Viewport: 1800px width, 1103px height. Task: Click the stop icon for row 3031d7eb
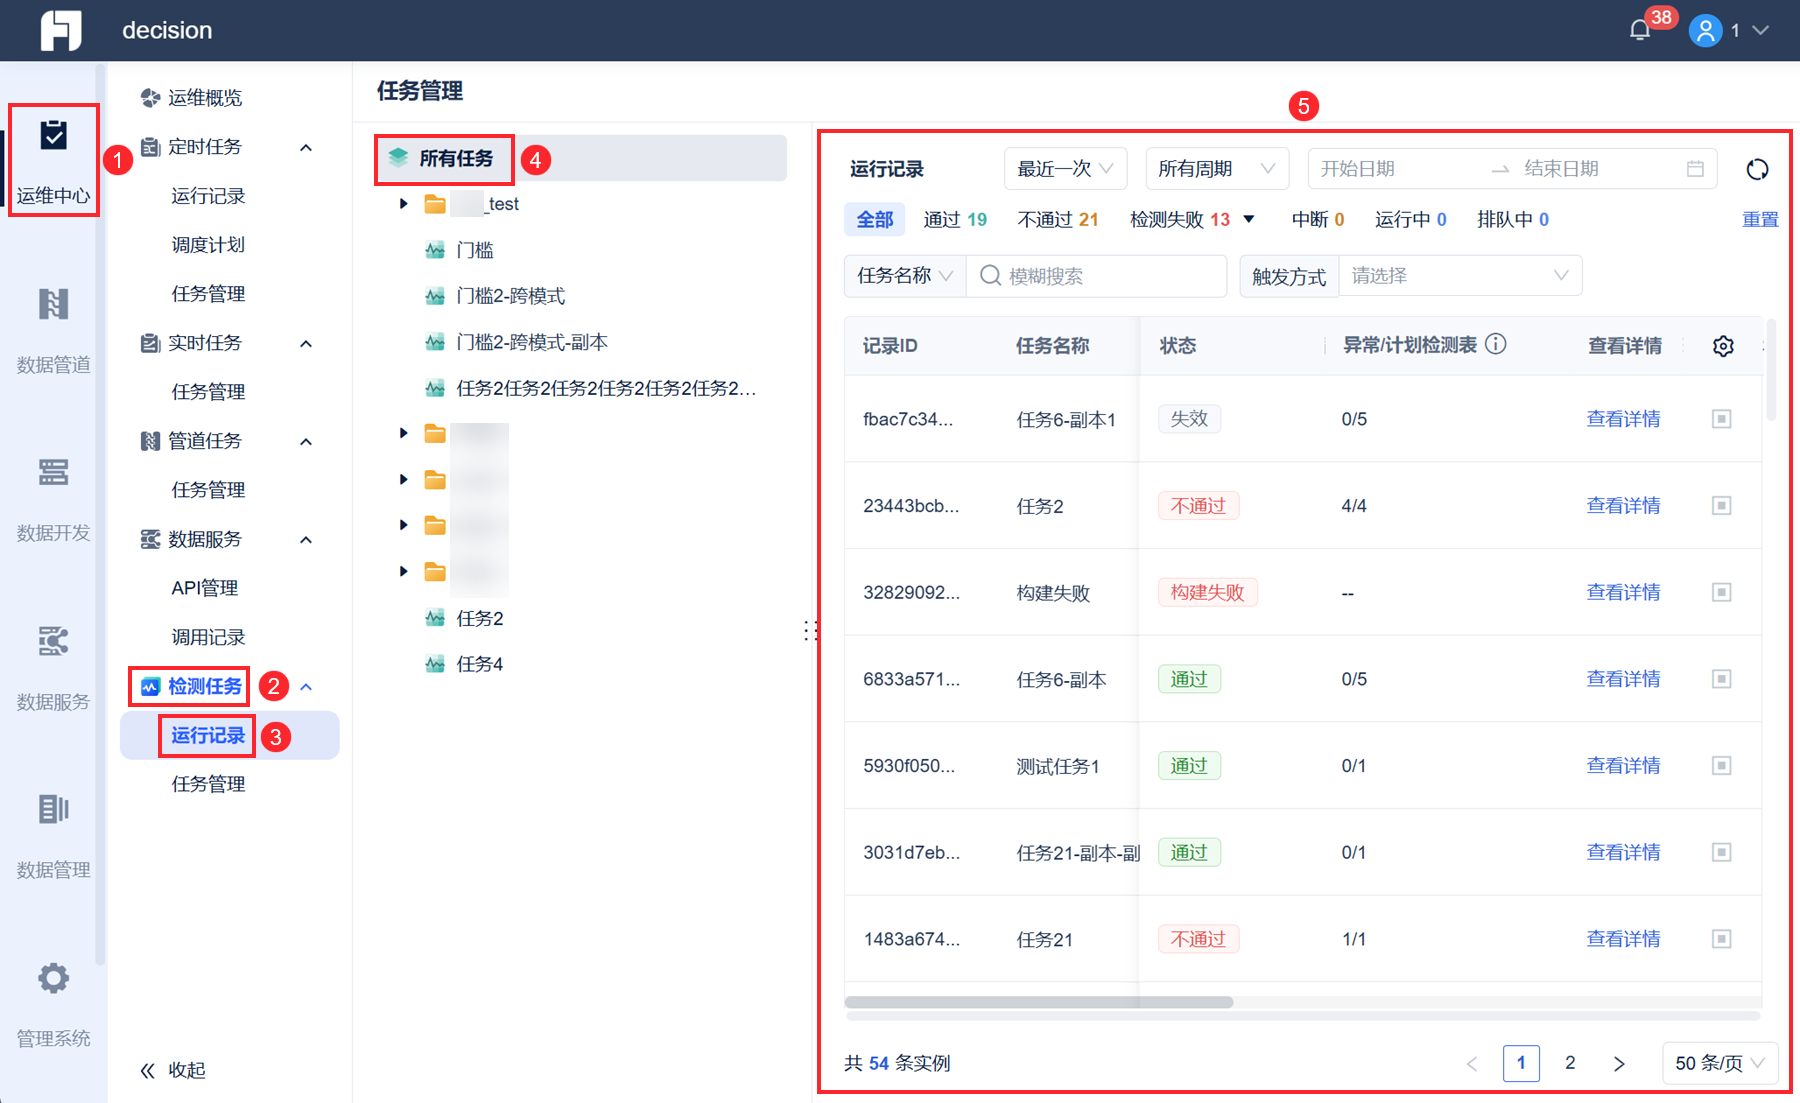[1721, 852]
